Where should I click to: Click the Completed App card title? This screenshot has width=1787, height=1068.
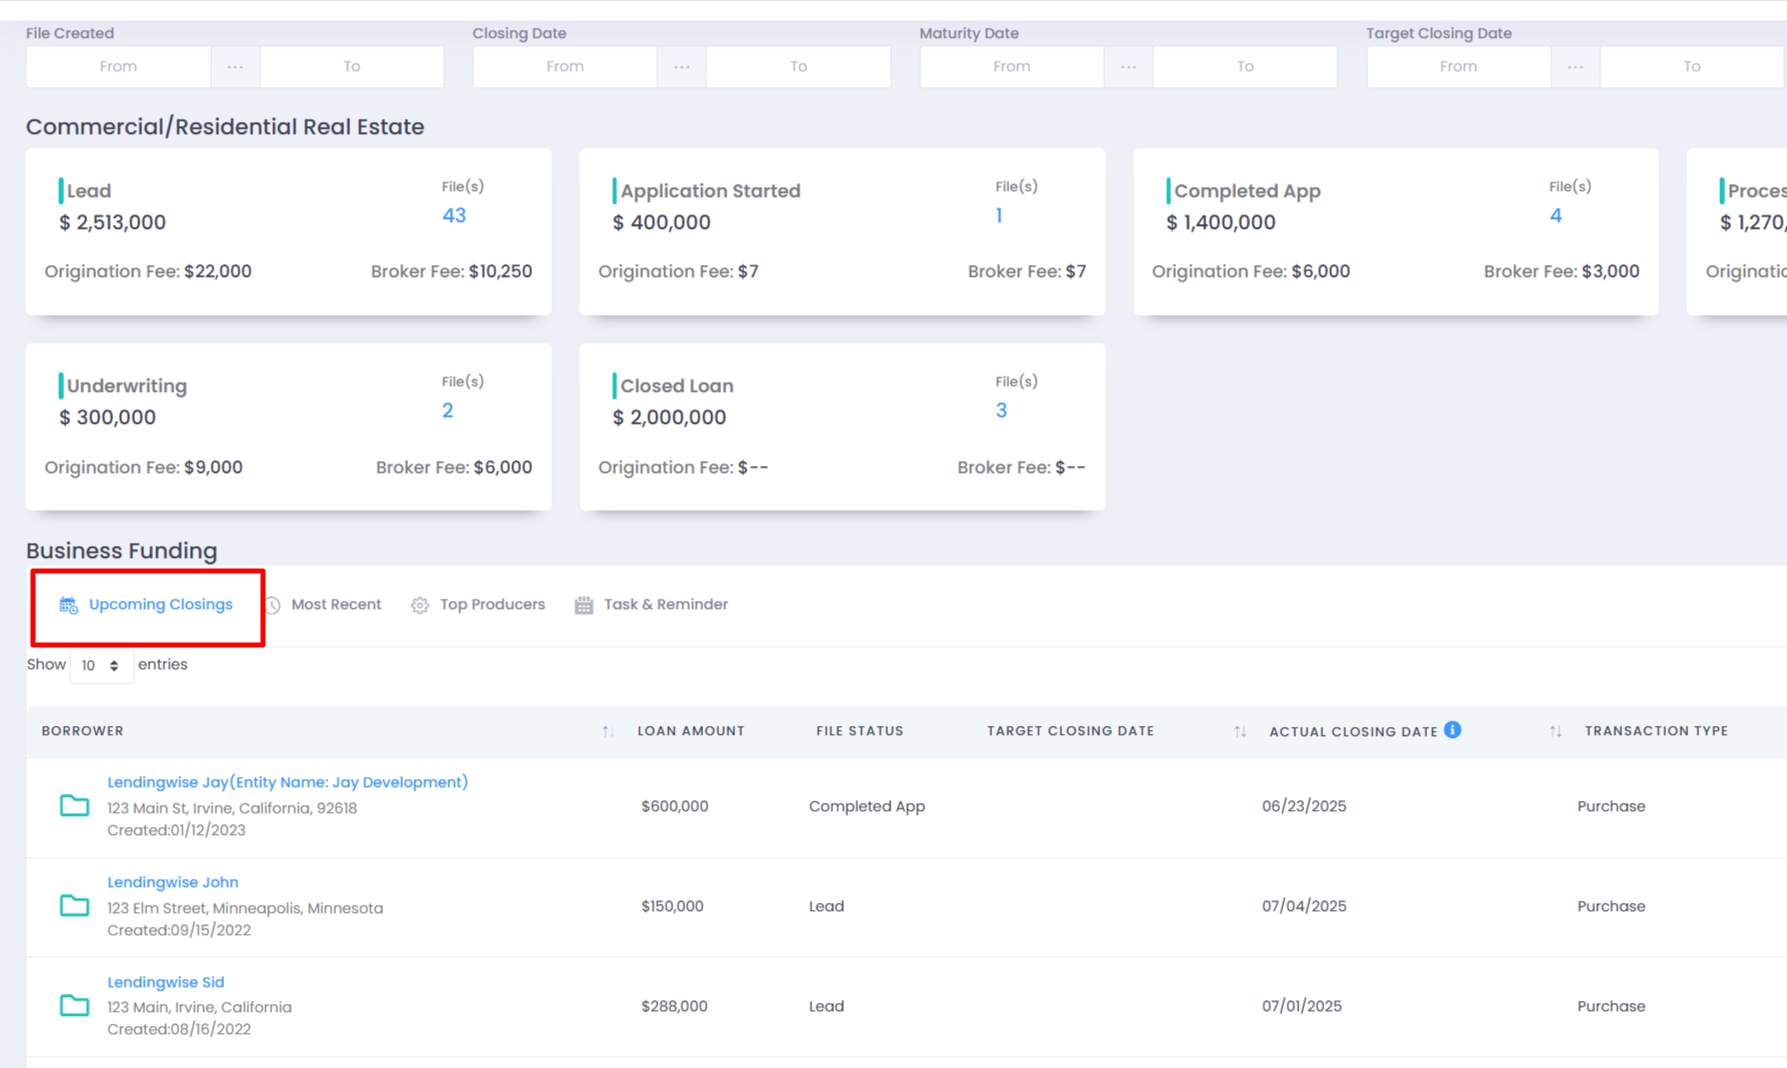(x=1247, y=191)
